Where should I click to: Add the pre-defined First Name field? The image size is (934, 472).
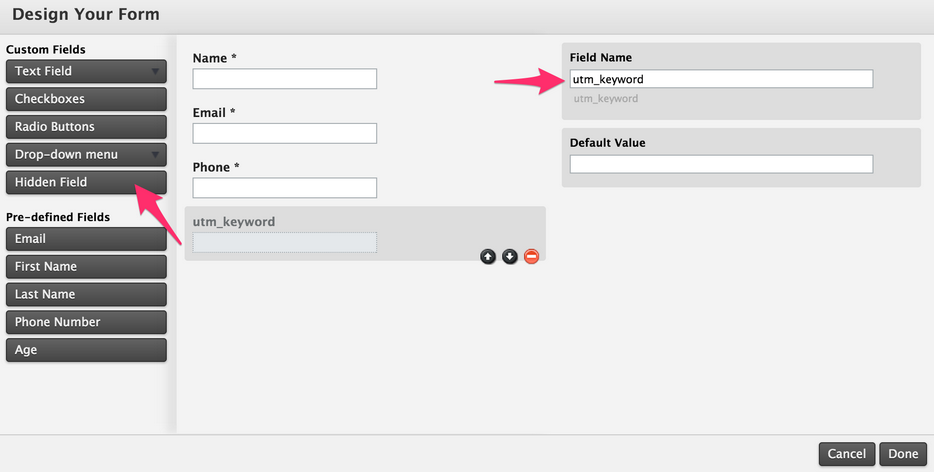click(x=86, y=266)
